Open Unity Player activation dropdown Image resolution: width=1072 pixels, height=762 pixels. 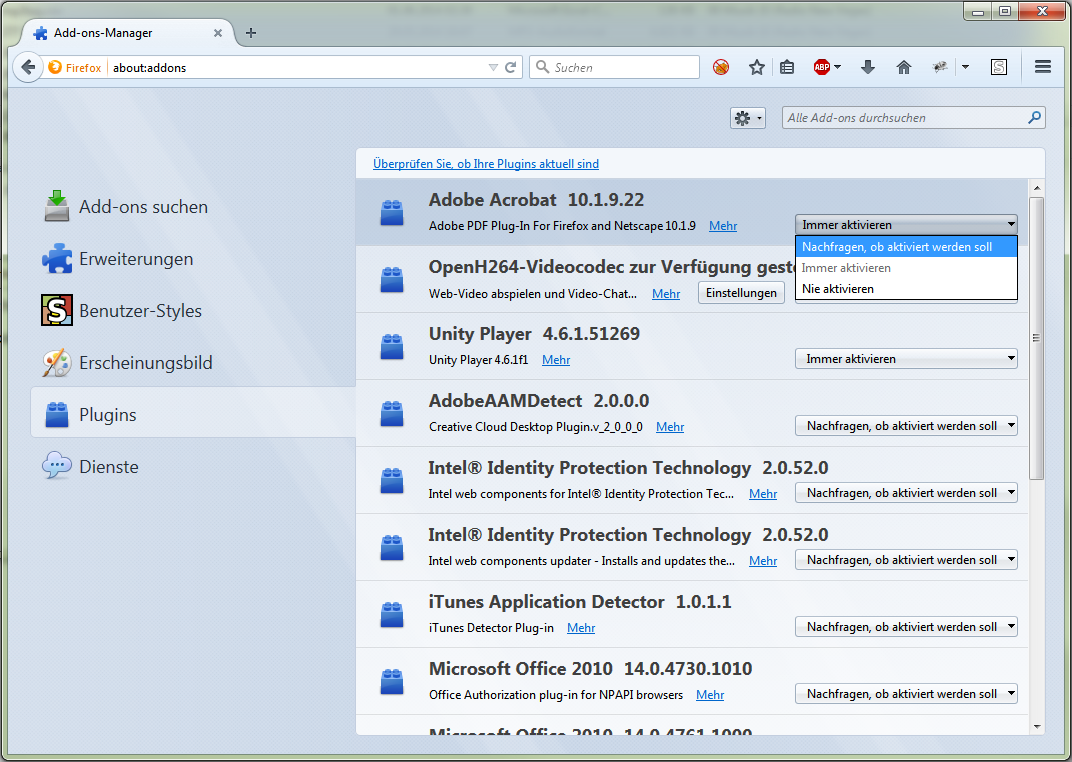click(906, 358)
